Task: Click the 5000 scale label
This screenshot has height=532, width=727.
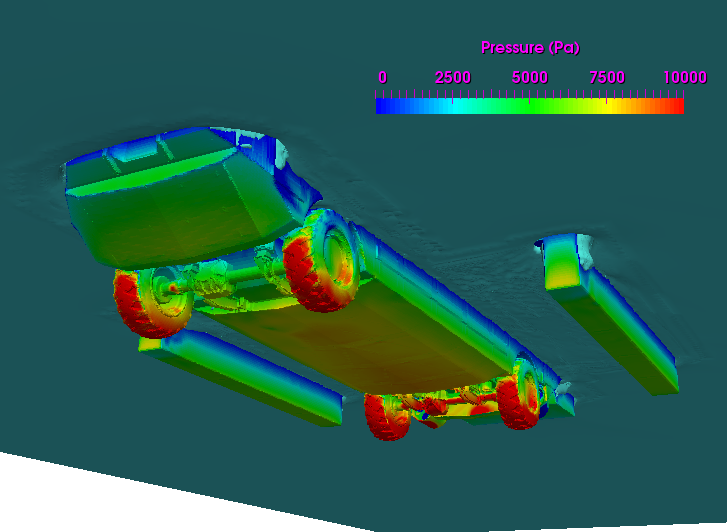Action: 529,77
